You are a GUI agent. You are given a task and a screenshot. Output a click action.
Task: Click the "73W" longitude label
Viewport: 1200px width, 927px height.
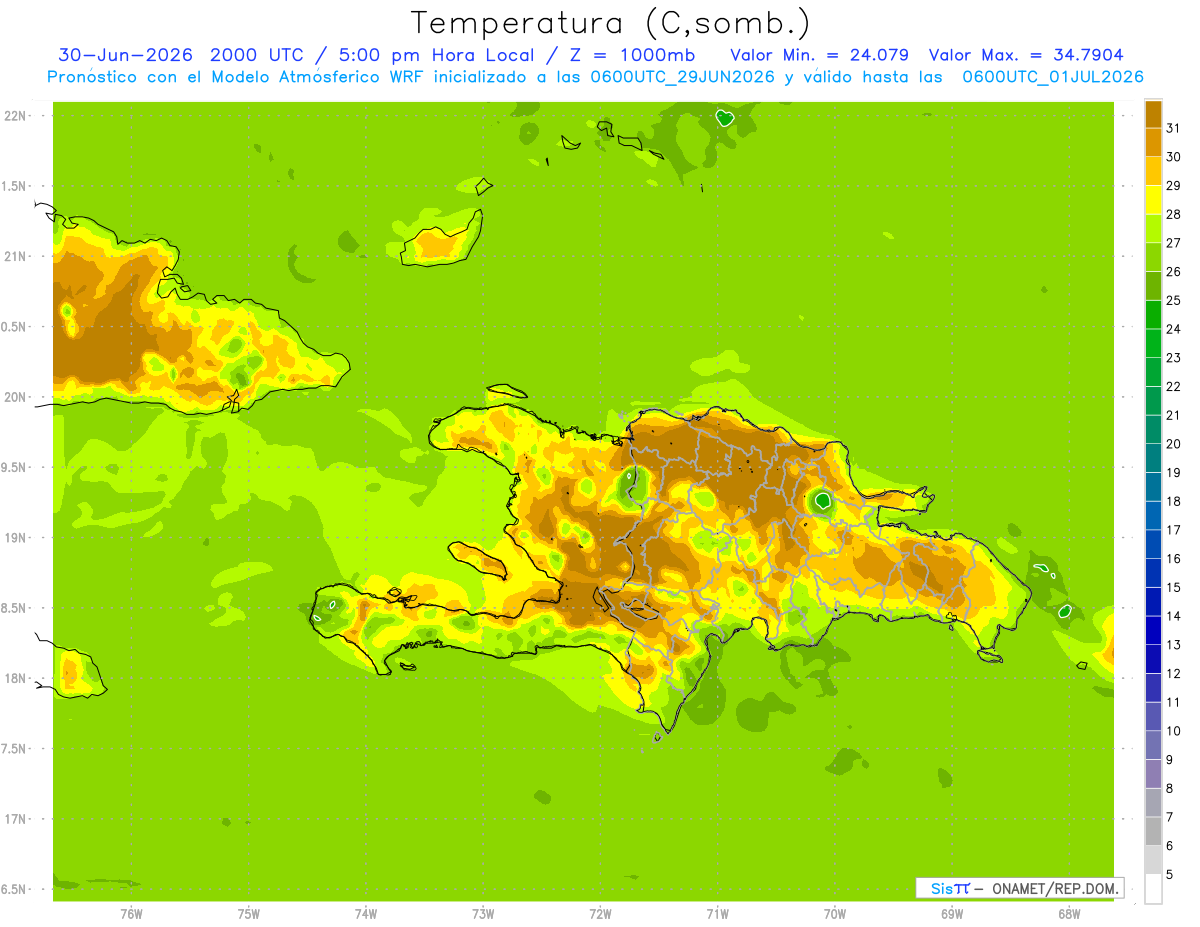[483, 913]
